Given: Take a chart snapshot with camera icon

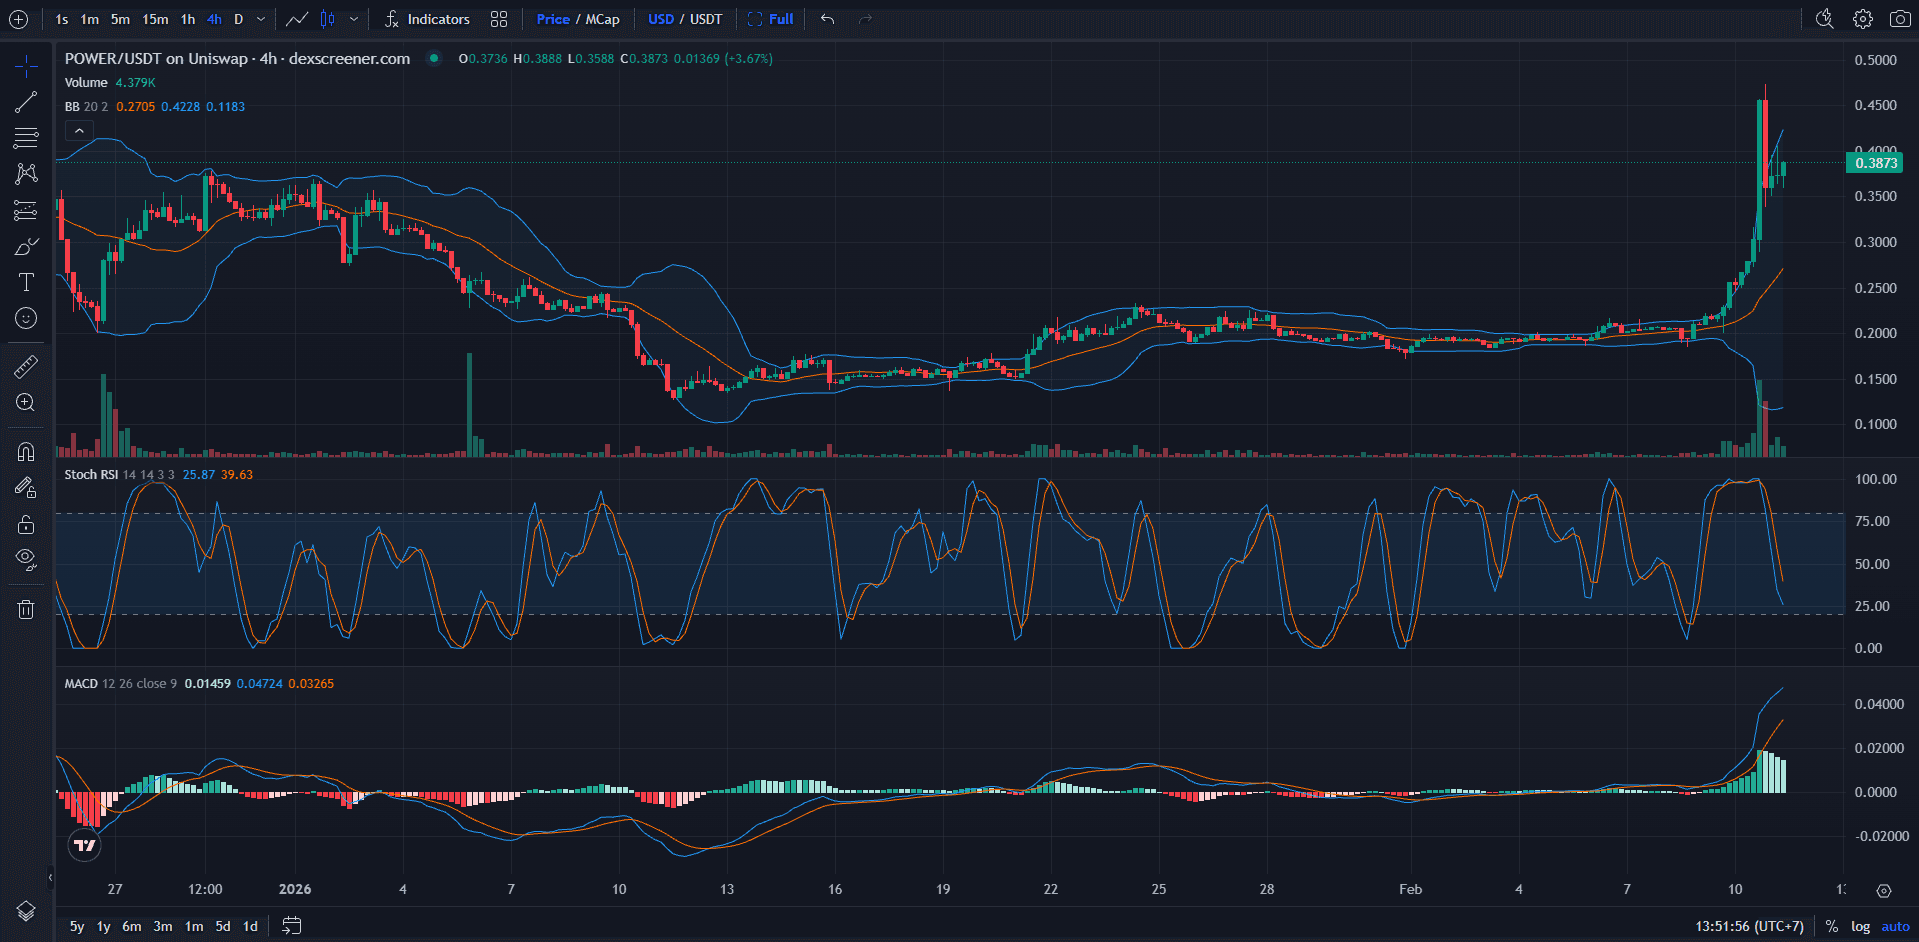Looking at the screenshot, I should point(1900,19).
